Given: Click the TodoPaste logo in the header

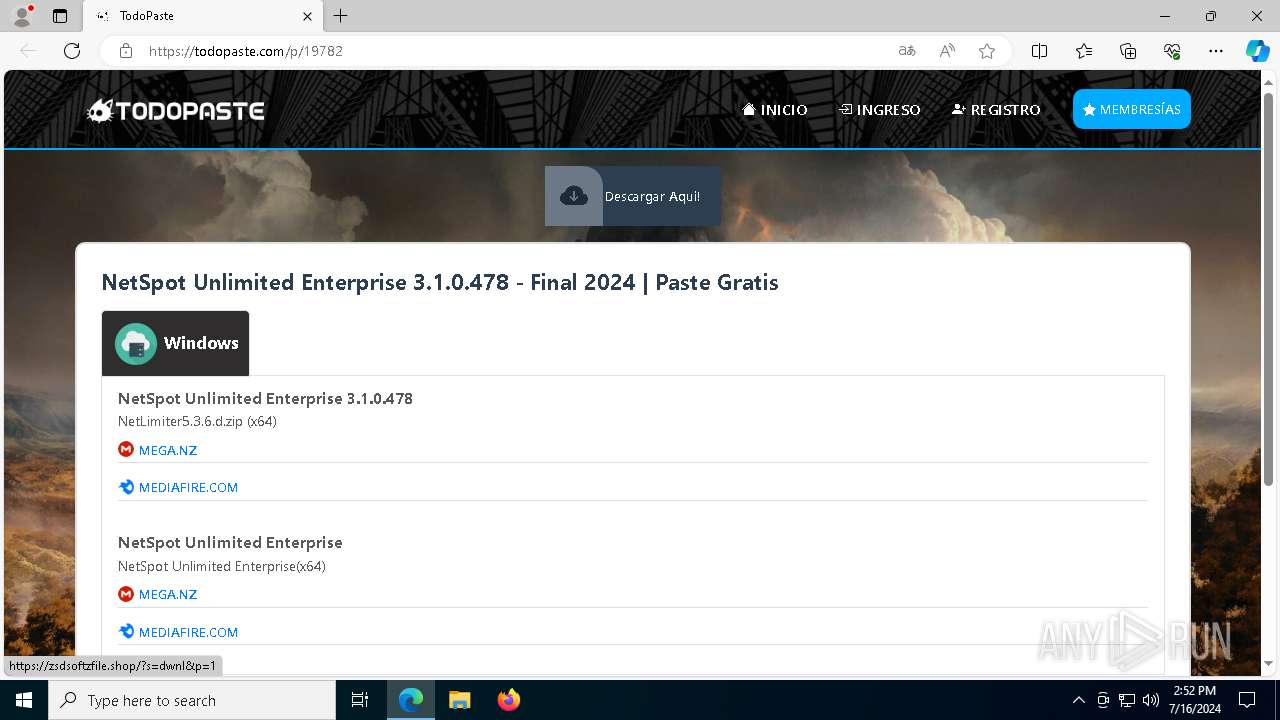Looking at the screenshot, I should pyautogui.click(x=176, y=110).
